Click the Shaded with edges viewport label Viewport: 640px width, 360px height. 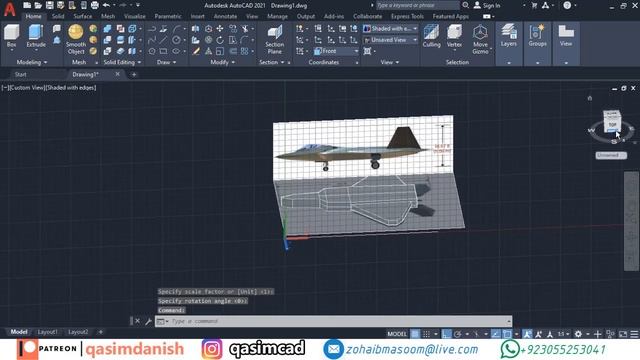pyautogui.click(x=71, y=88)
